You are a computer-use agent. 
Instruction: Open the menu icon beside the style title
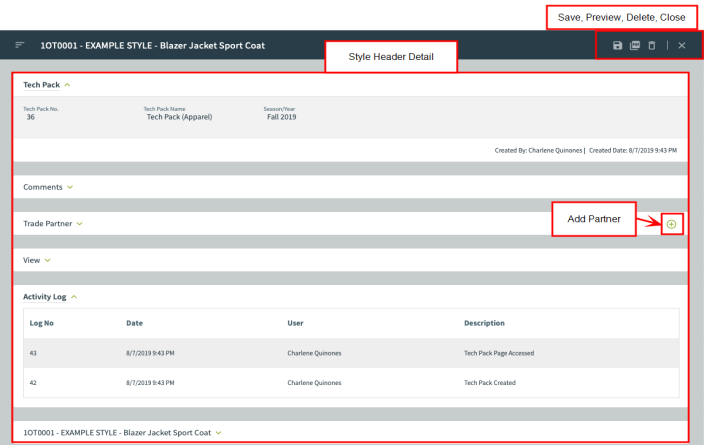[20, 46]
